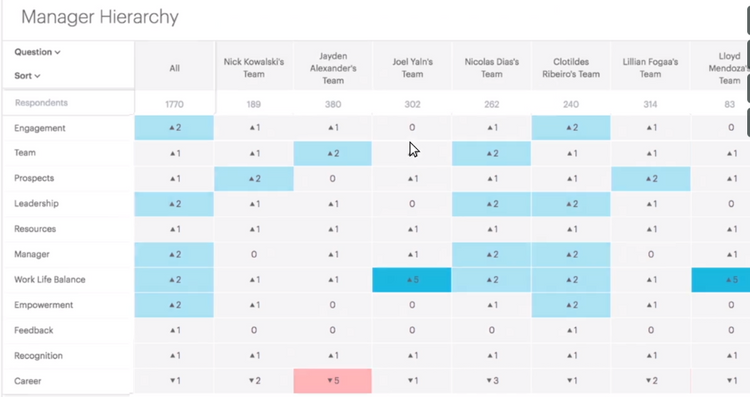
Task: Open the Sort dropdown
Action: pos(27,76)
